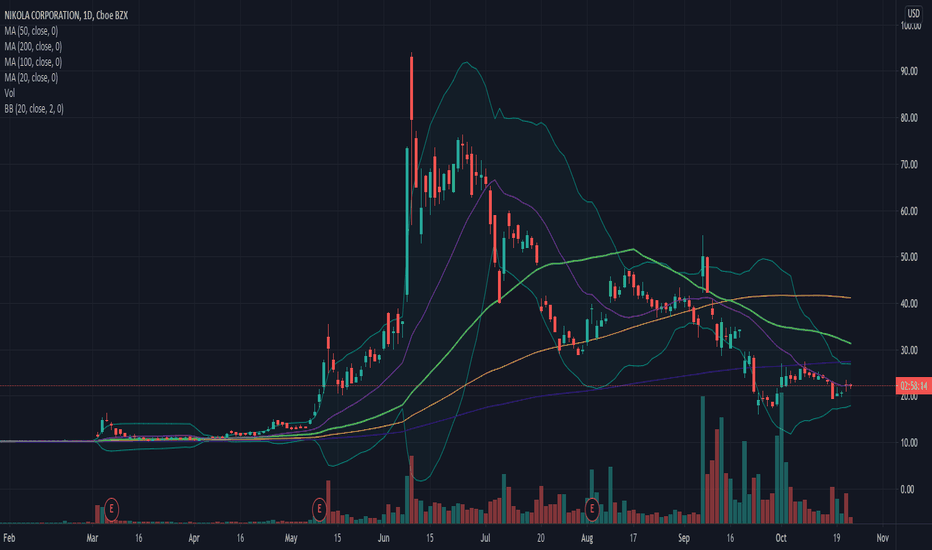Select the MA (100, close, 0) indicator label
The width and height of the screenshot is (932, 550).
[33, 62]
